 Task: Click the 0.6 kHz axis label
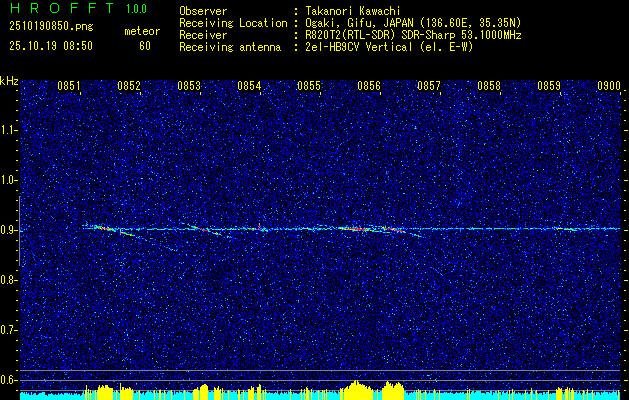coord(9,380)
